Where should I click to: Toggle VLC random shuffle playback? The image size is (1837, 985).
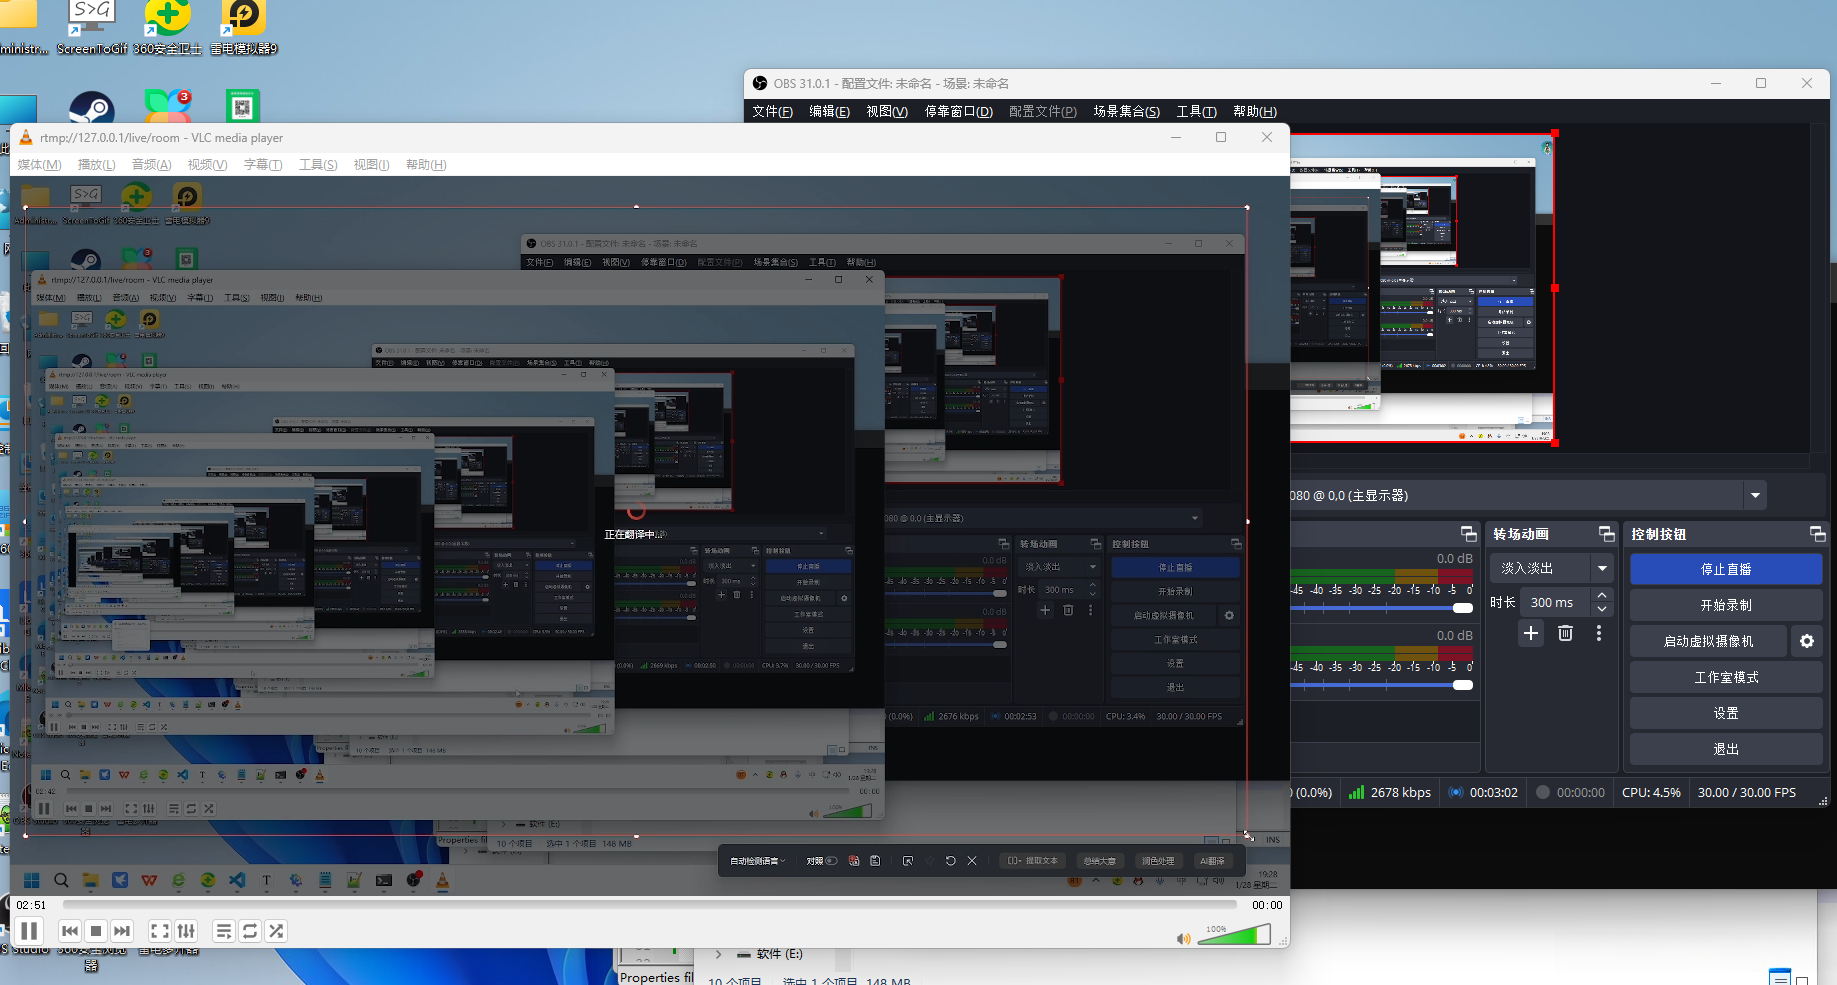(276, 931)
